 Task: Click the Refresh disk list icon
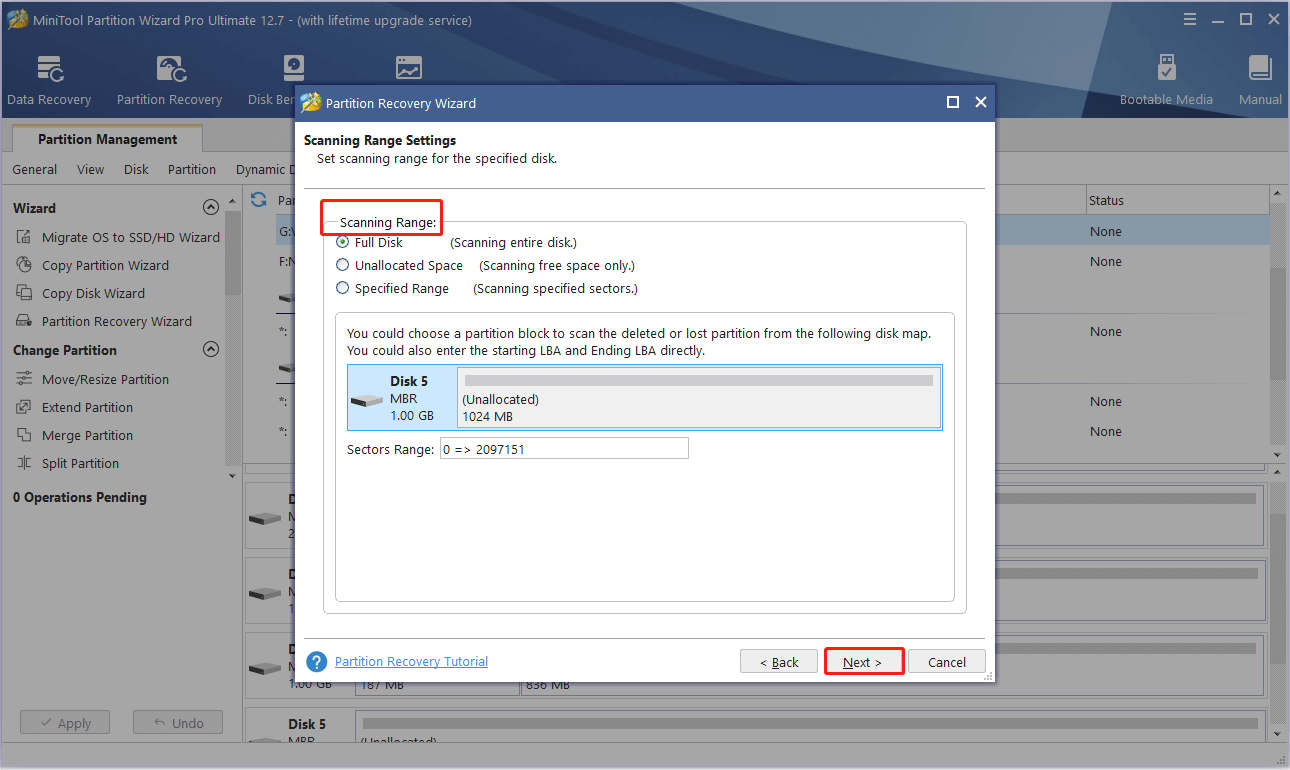tap(259, 200)
